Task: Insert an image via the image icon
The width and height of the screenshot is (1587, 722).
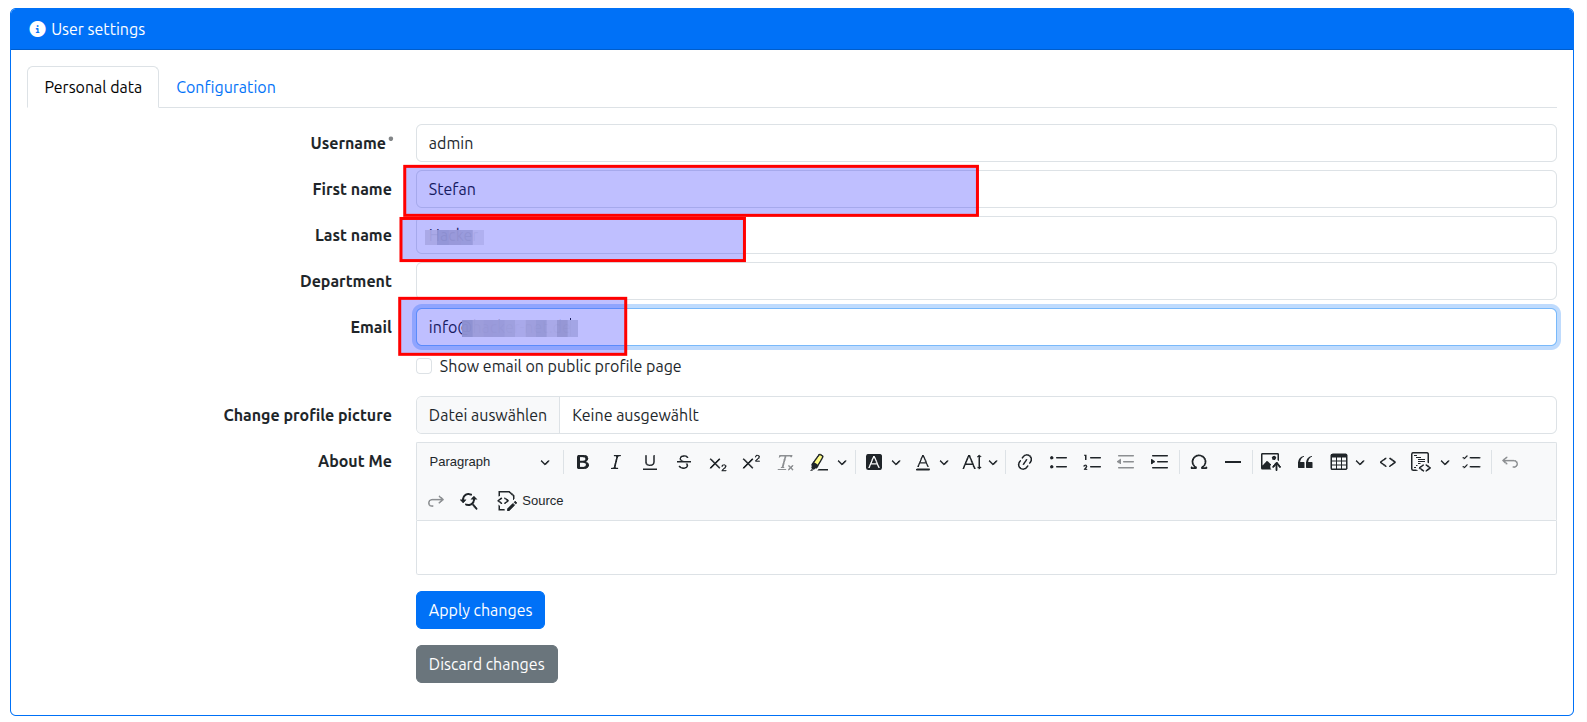Action: coord(1270,462)
